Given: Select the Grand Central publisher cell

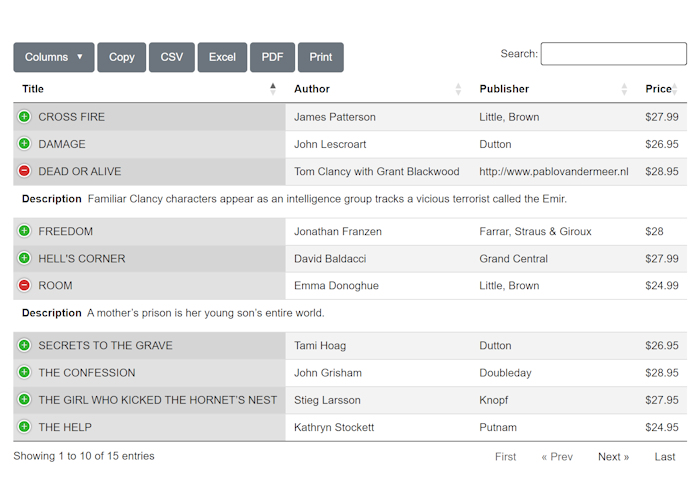Looking at the screenshot, I should coord(554,258).
